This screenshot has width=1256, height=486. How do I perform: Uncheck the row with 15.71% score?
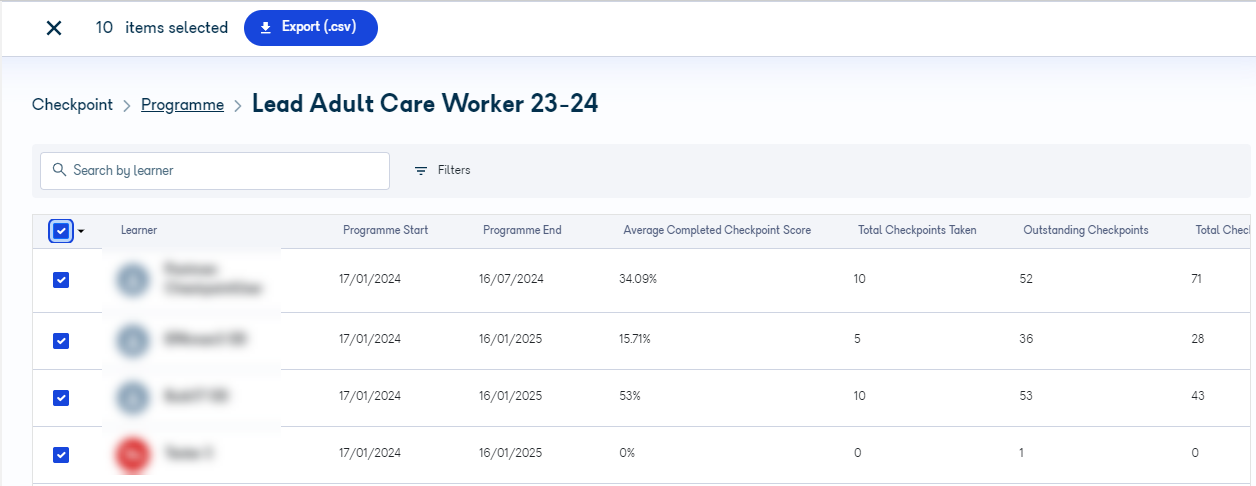[x=61, y=341]
